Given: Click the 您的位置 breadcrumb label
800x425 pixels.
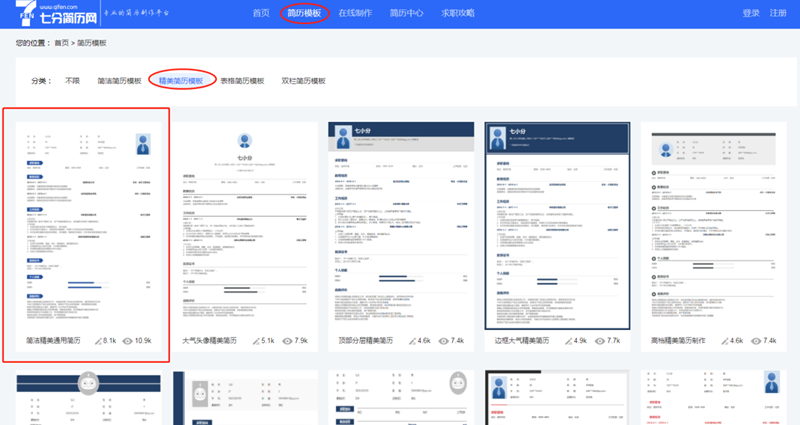Looking at the screenshot, I should [33, 43].
